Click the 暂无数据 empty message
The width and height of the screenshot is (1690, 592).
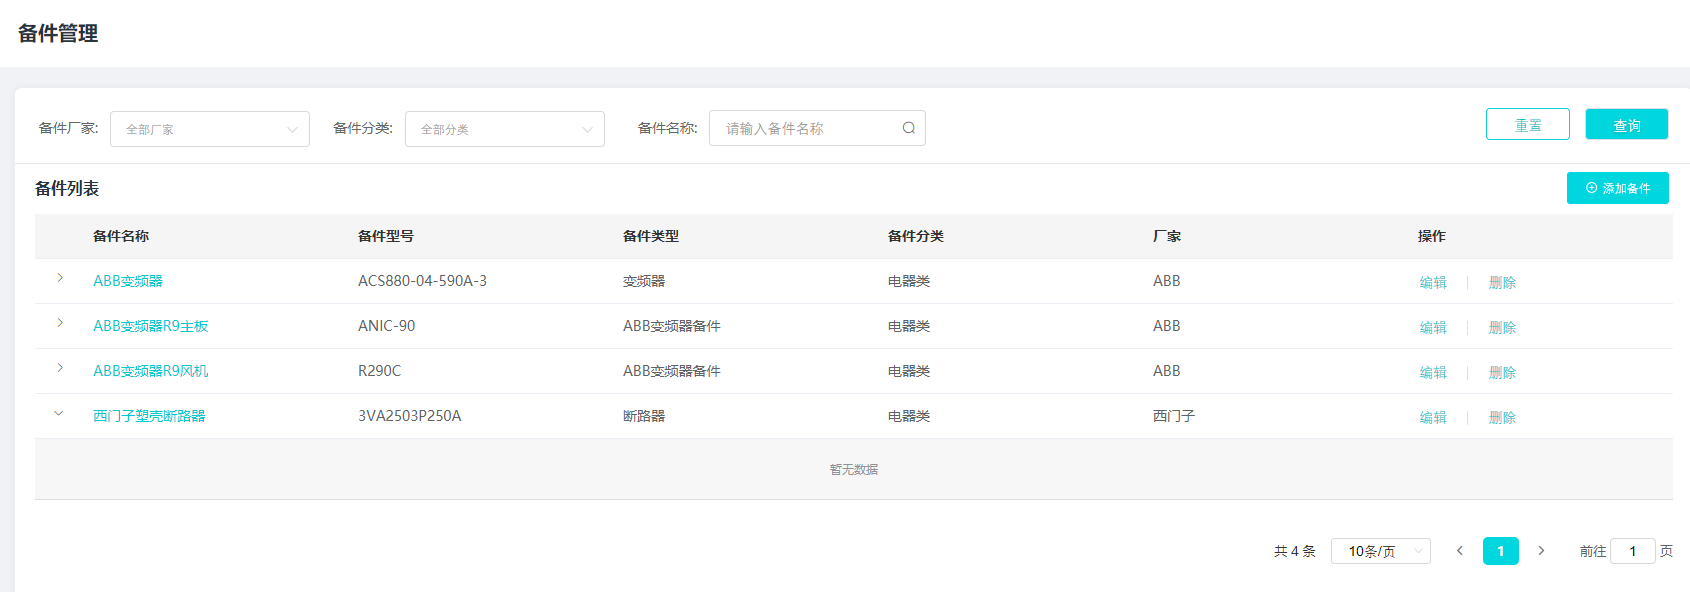click(x=854, y=469)
